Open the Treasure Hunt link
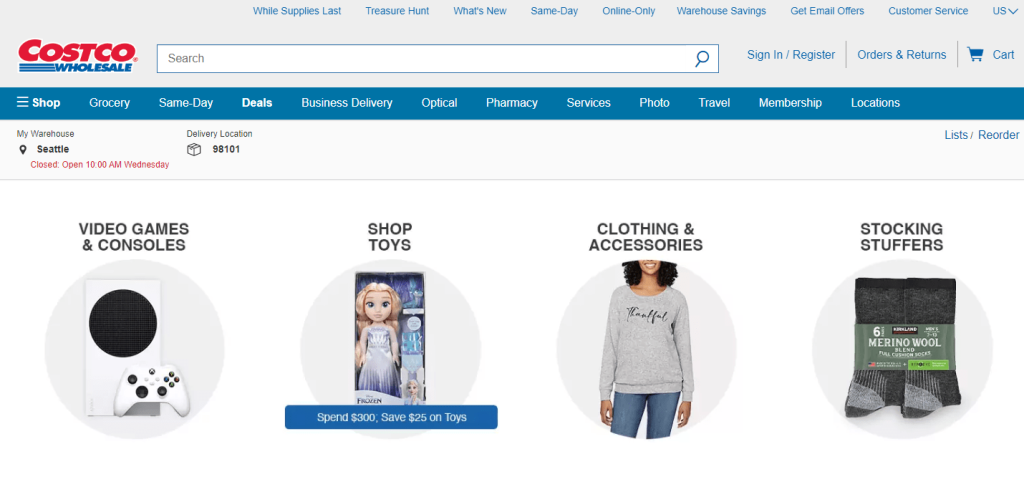 coord(397,11)
